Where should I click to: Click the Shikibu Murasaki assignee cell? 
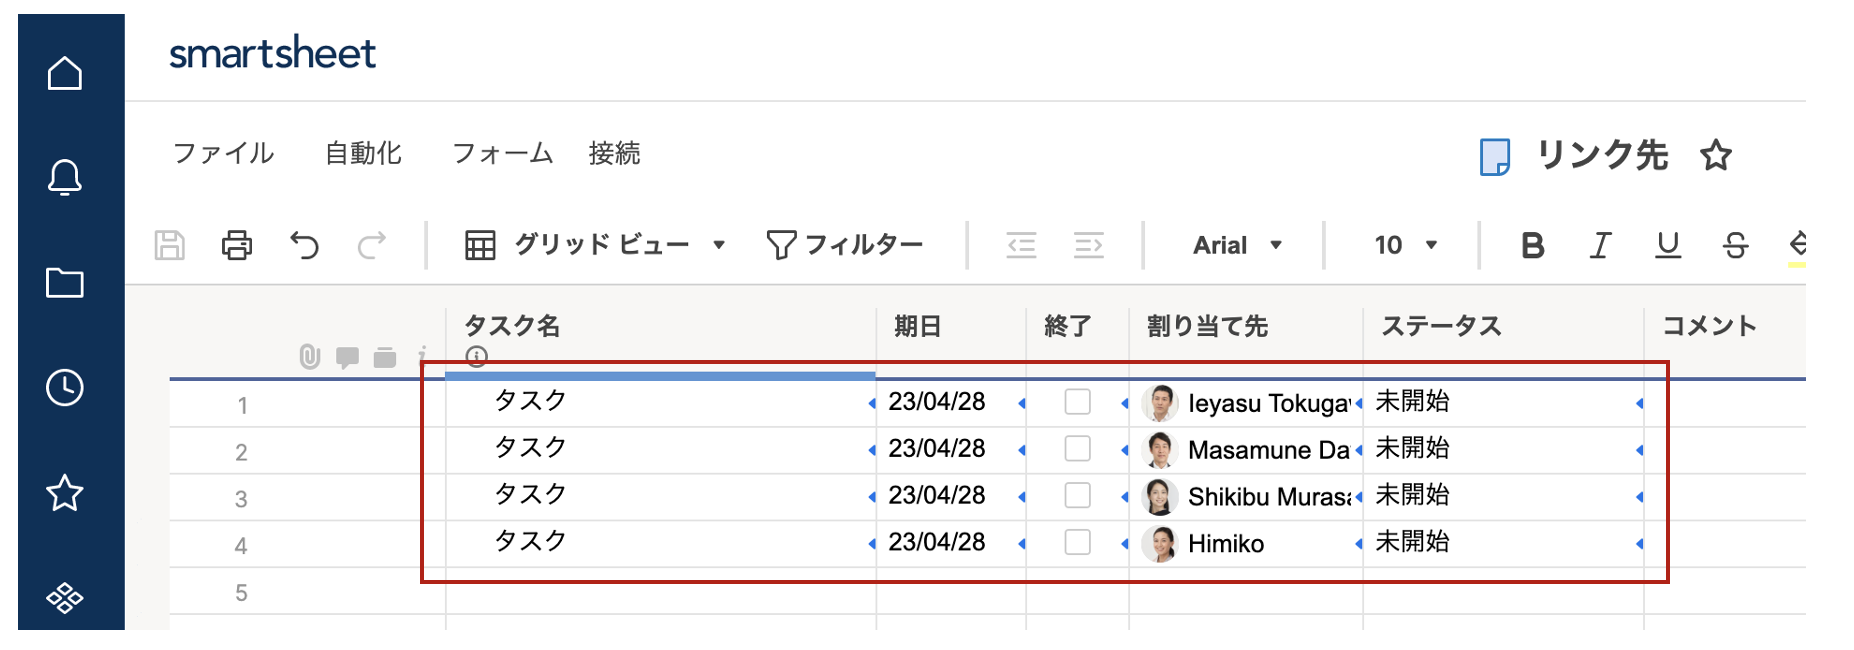click(x=1246, y=497)
